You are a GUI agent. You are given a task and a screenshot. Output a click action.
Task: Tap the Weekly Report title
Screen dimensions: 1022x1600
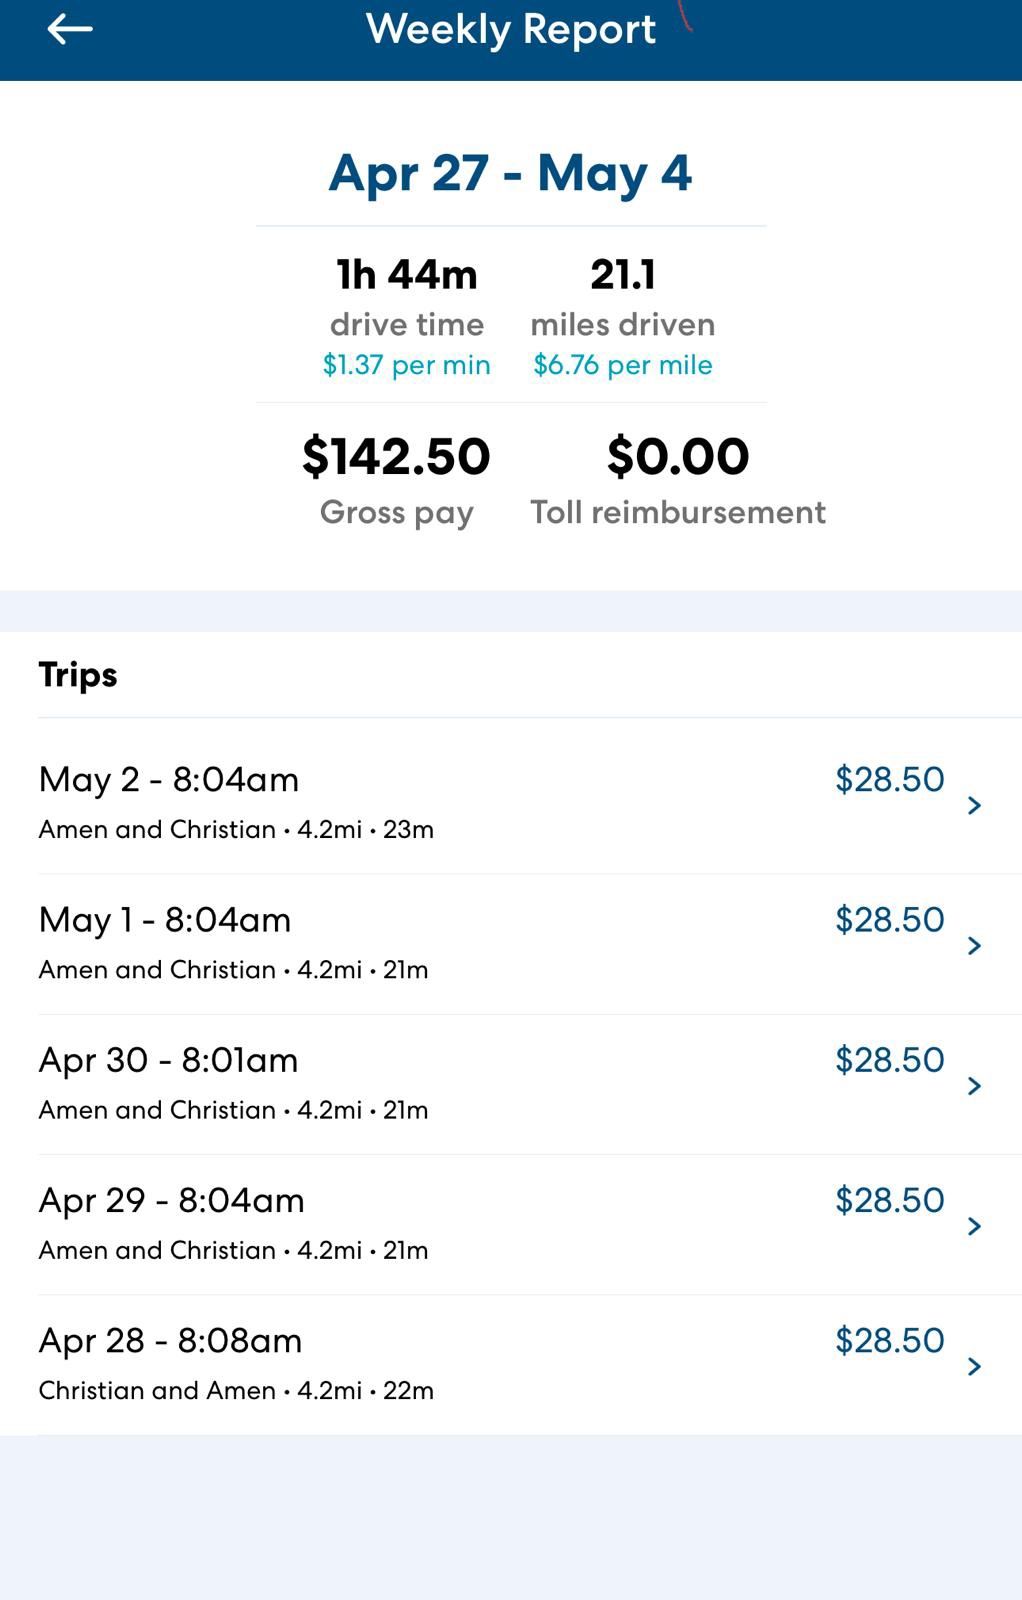tap(511, 29)
